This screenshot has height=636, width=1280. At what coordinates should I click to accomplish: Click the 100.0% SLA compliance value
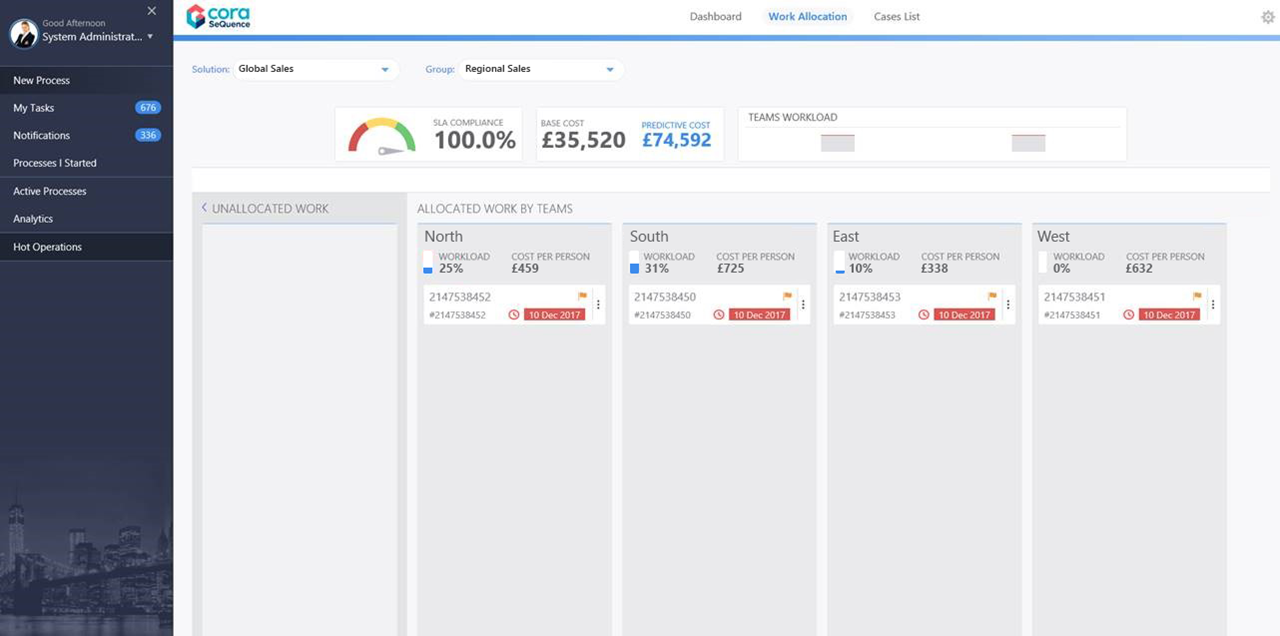click(475, 141)
